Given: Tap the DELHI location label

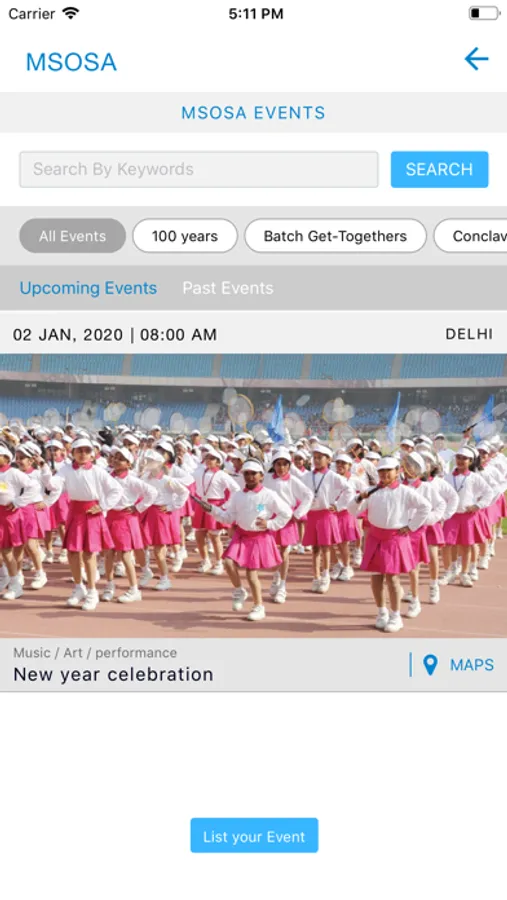Looking at the screenshot, I should point(469,334).
